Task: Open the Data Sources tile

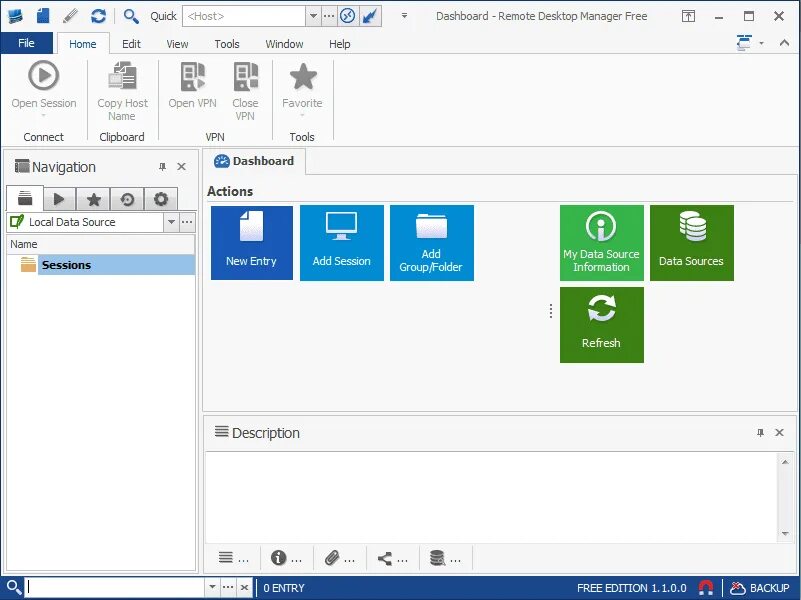Action: (692, 243)
